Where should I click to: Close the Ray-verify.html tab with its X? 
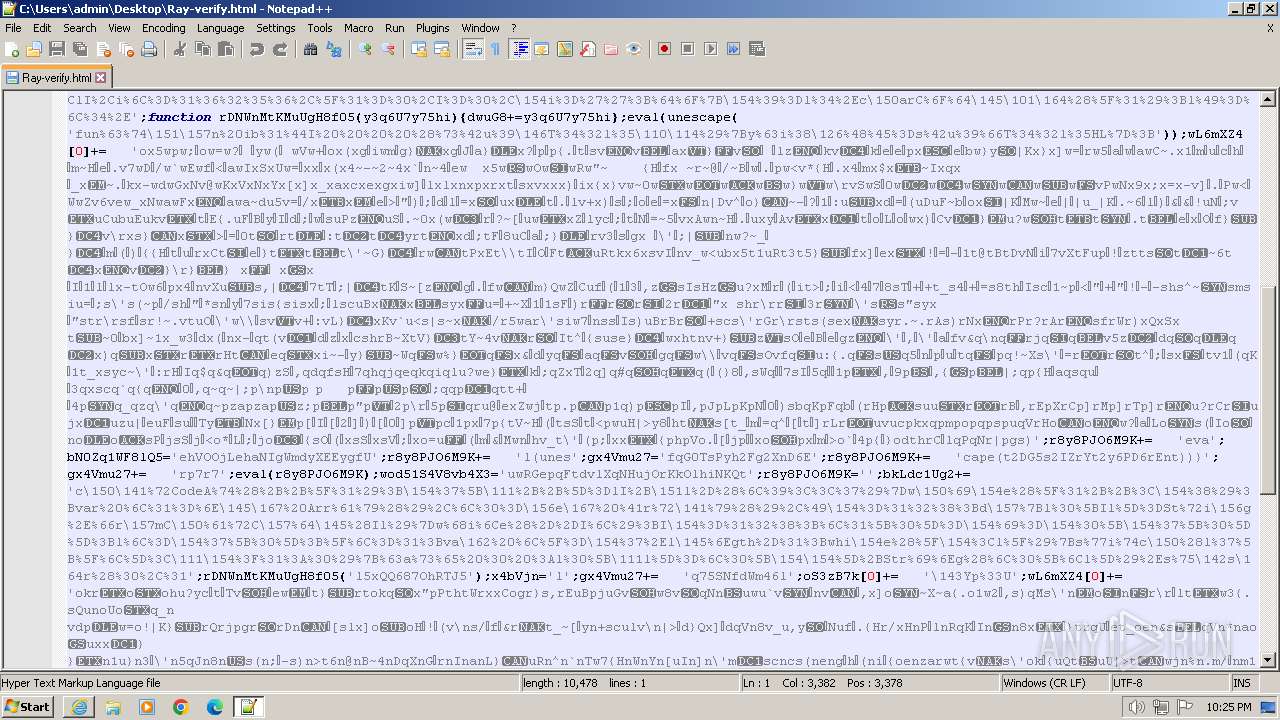(101, 77)
